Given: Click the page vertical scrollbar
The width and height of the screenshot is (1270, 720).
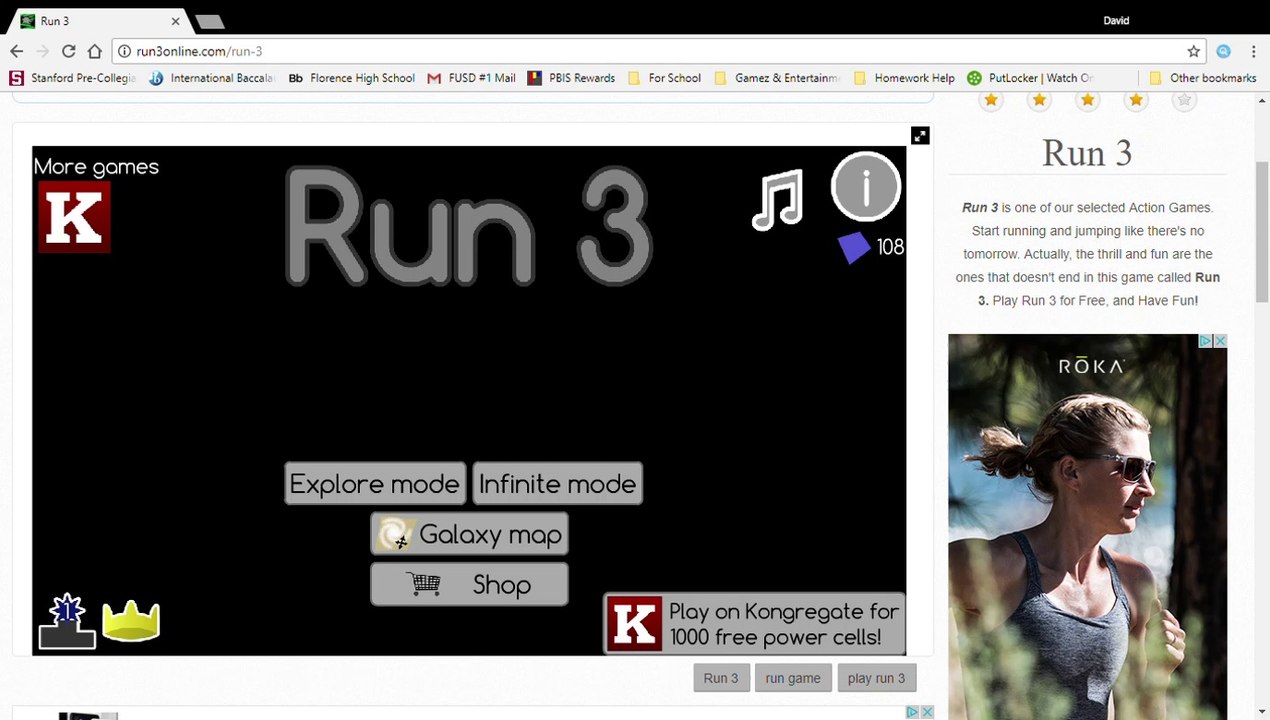Looking at the screenshot, I should (x=1262, y=230).
